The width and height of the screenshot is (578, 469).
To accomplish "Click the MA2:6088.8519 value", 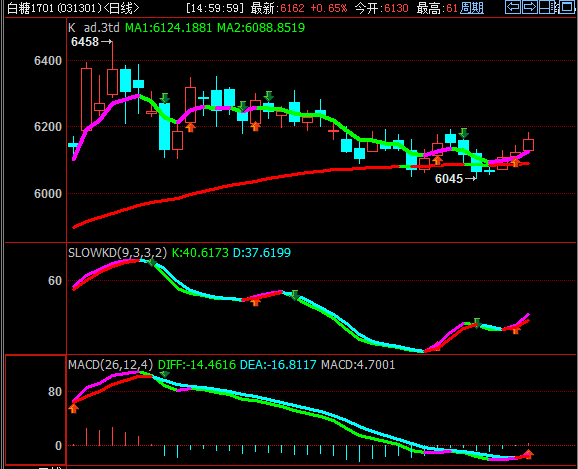I will pos(261,28).
